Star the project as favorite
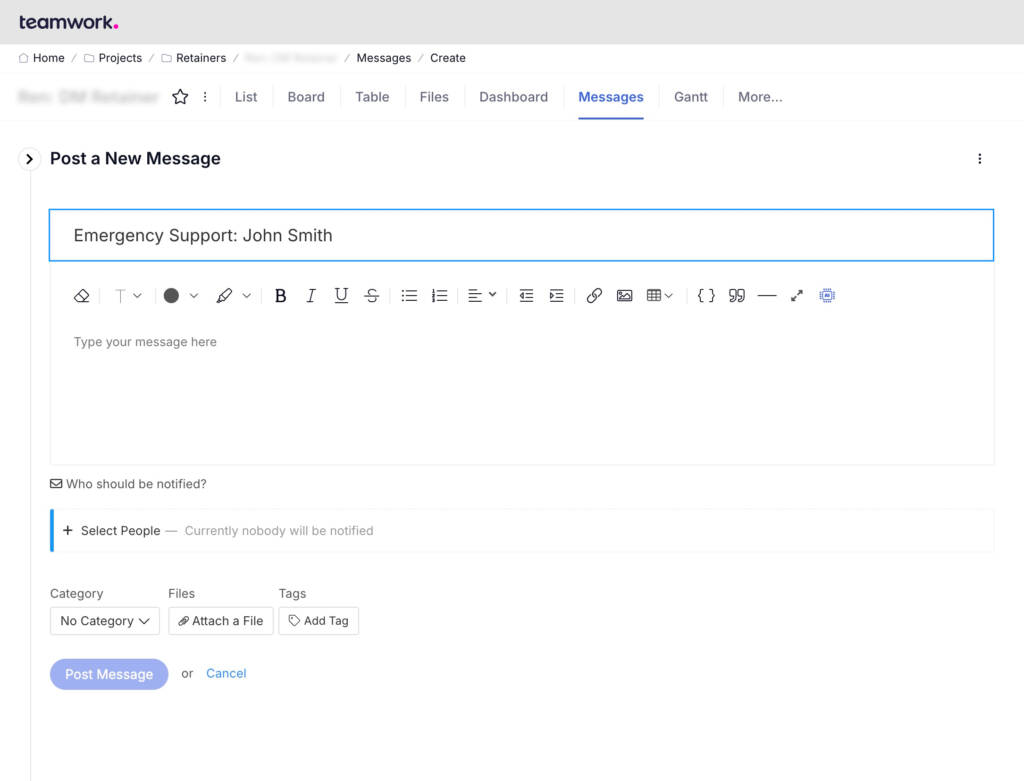This screenshot has height=781, width=1024. coord(180,97)
